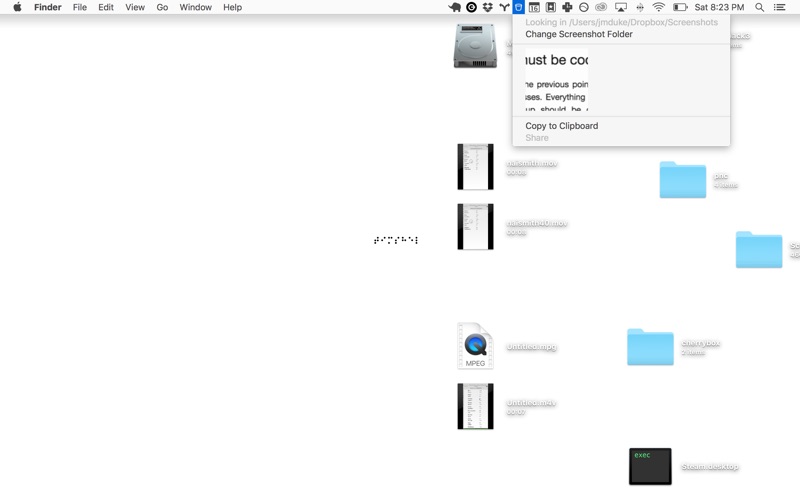800x500 pixels.
Task: Click the Creative Cloud menu bar icon
Action: tap(601, 7)
